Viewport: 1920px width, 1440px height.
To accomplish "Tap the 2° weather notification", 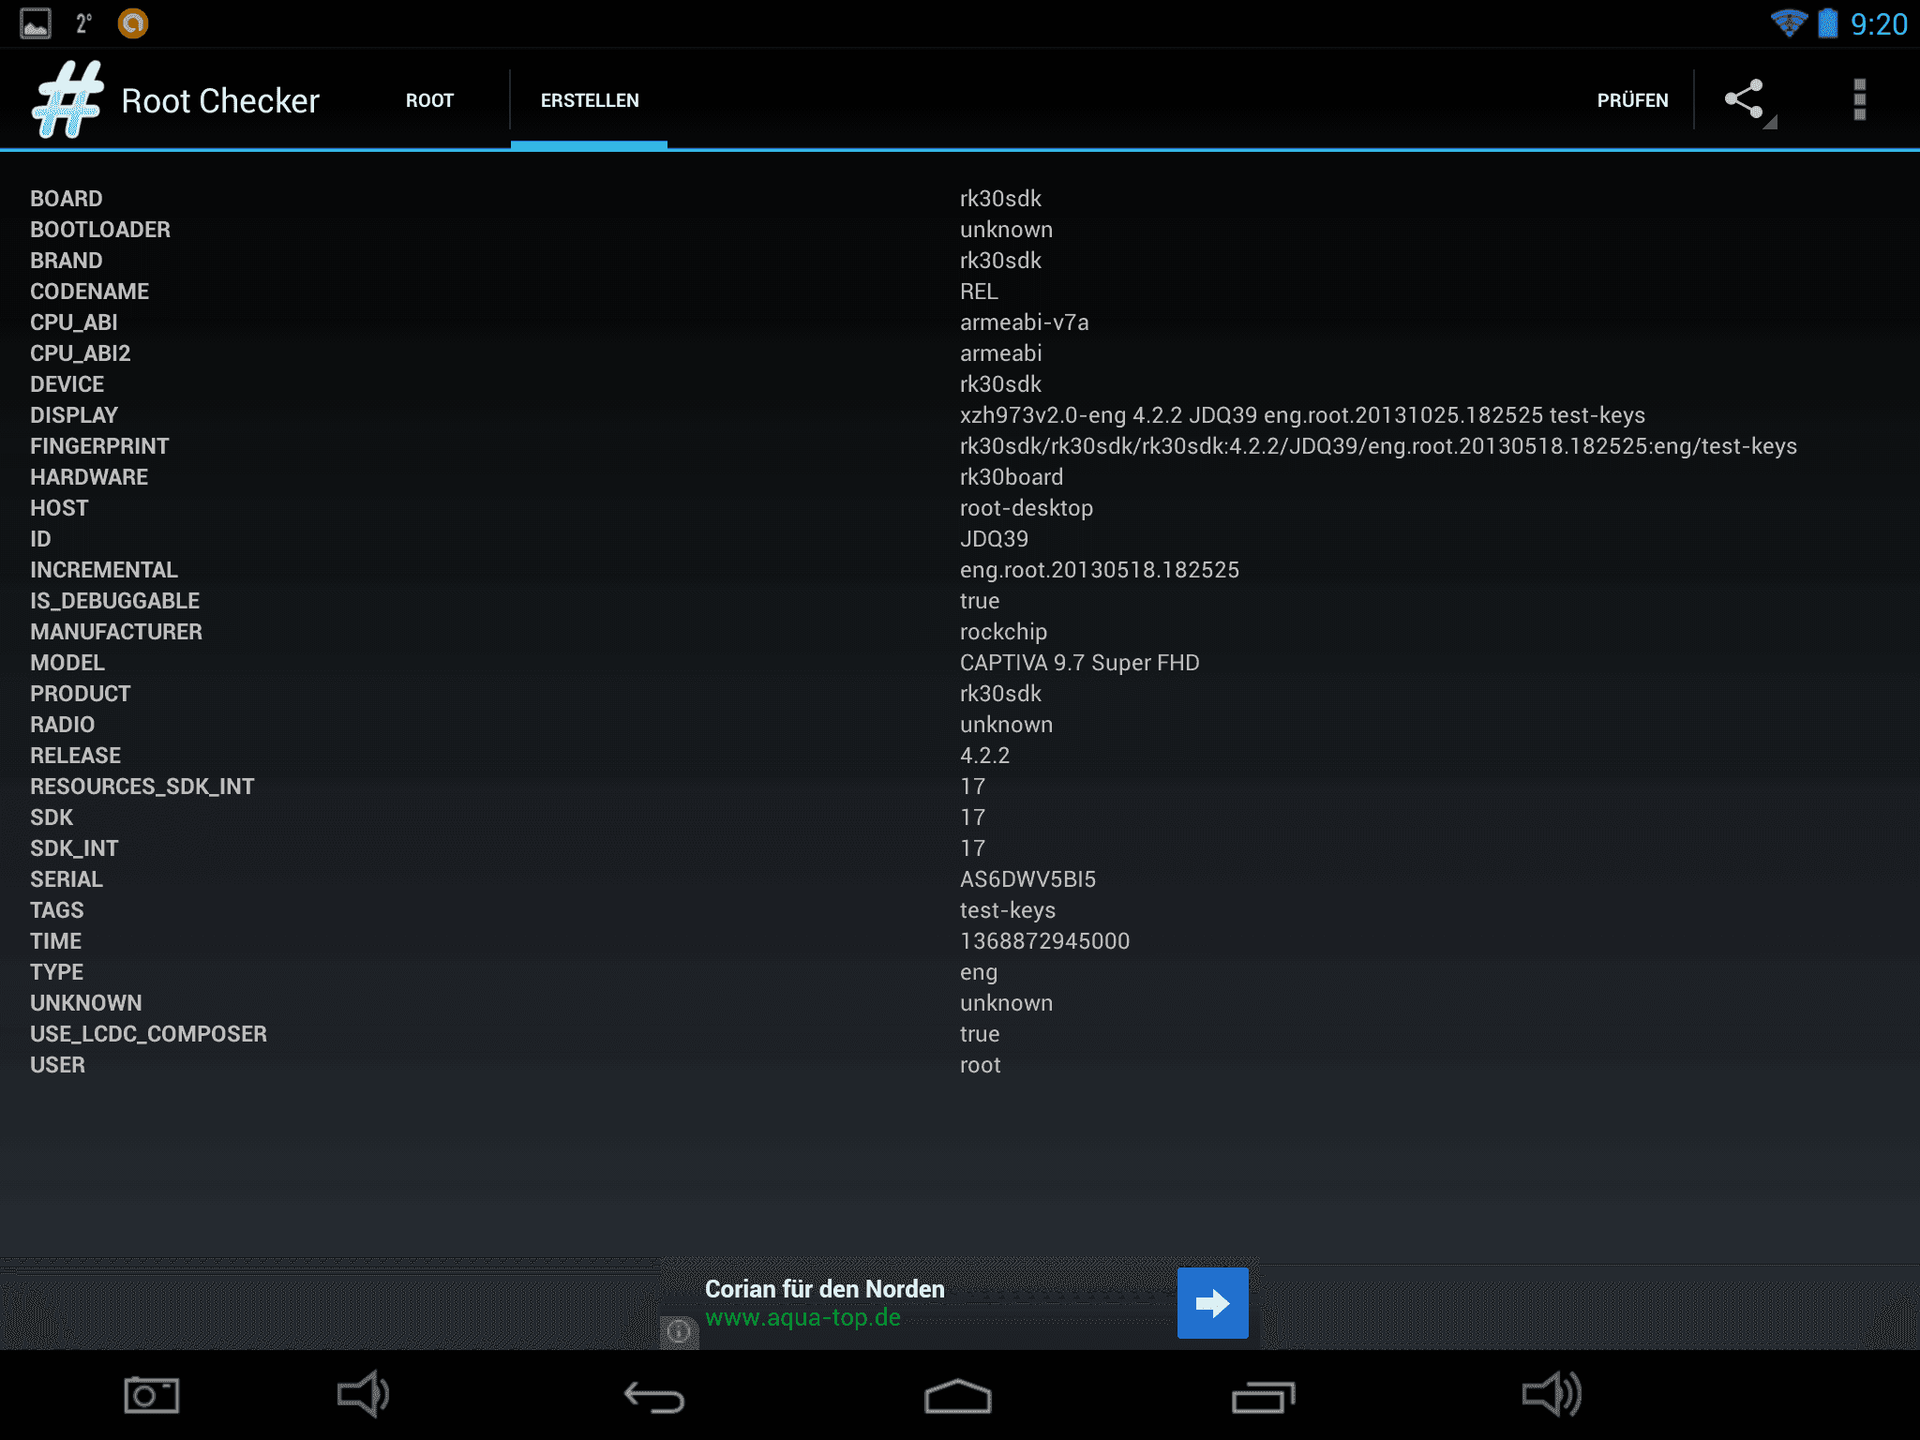I will (x=84, y=23).
